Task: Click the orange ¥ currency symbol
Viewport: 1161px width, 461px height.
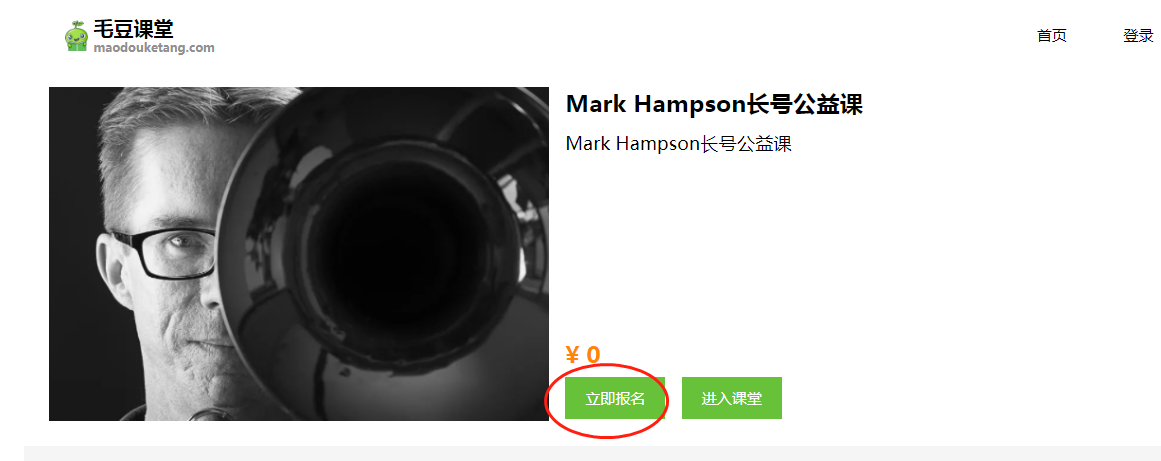Action: [572, 355]
